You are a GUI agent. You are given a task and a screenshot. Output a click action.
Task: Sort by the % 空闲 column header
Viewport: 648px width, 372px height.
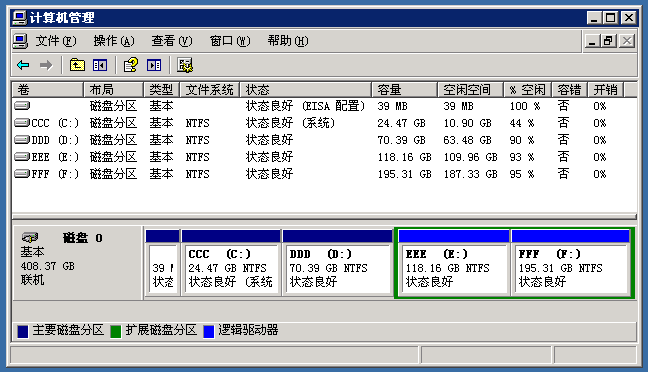(x=528, y=89)
